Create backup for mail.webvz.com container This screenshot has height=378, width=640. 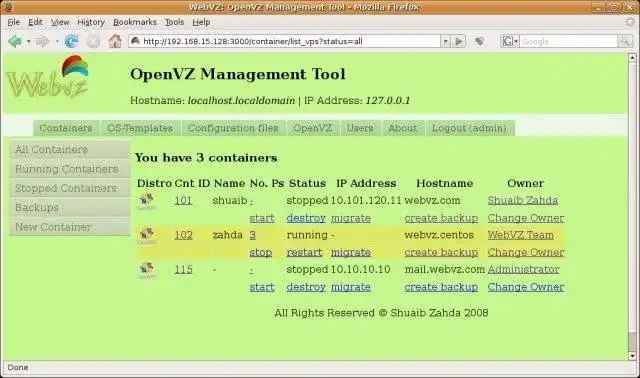(441, 287)
